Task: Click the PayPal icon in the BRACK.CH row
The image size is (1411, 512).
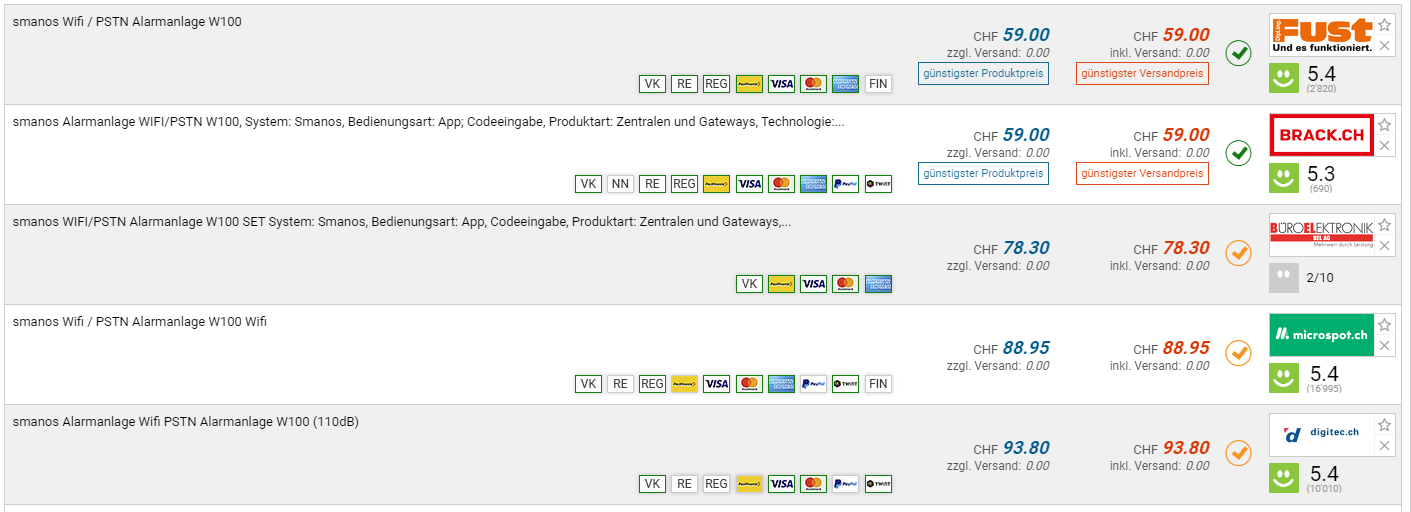Action: (x=845, y=184)
